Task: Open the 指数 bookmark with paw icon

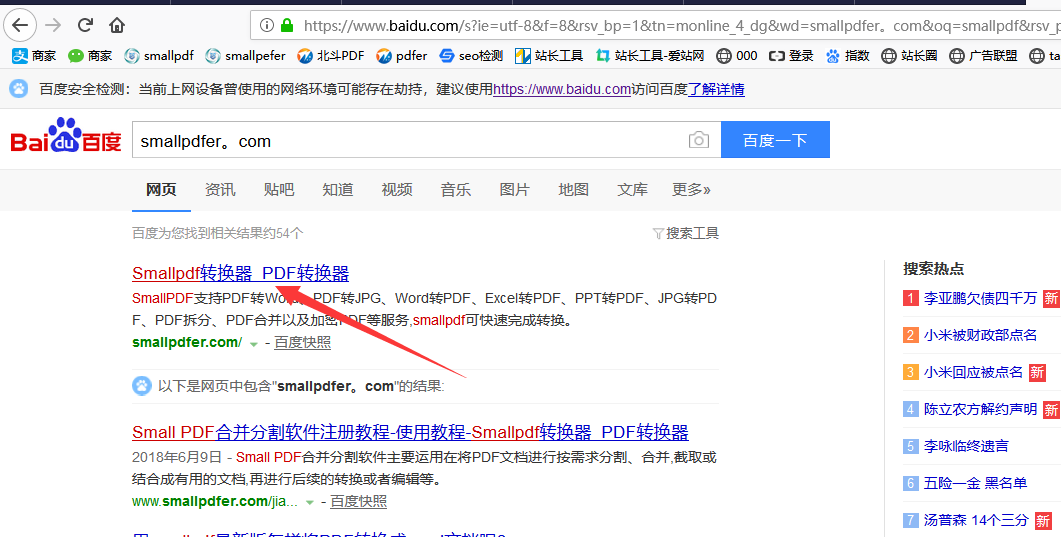Action: click(847, 56)
